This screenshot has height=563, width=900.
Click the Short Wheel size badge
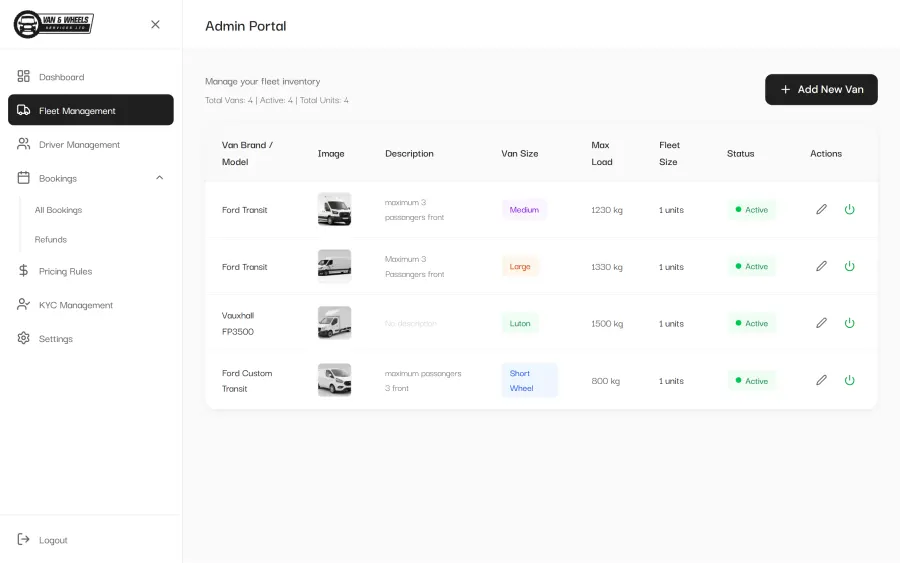[529, 380]
